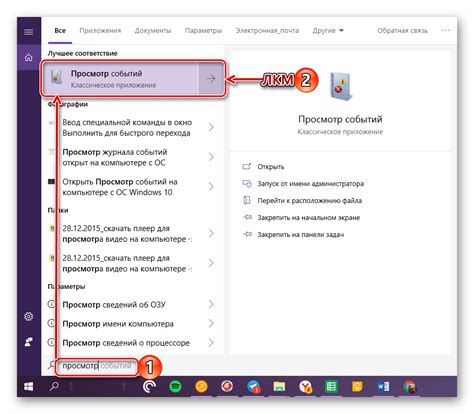Open search settings gear icon
Image resolution: width=474 pixels, height=414 pixels.
[29, 316]
